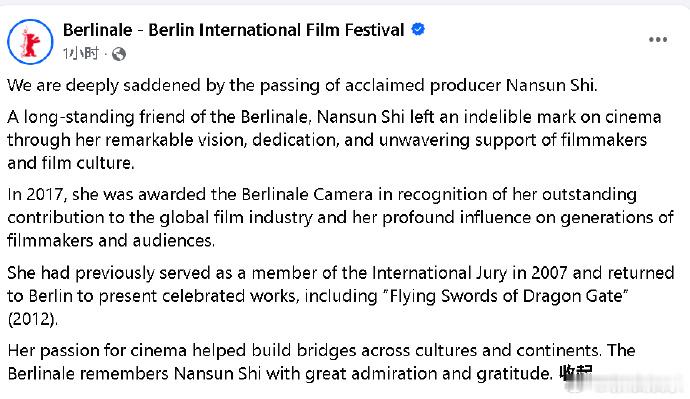690x399 pixels.
Task: Click the '(2012)' year text
Action: pyautogui.click(x=33, y=319)
